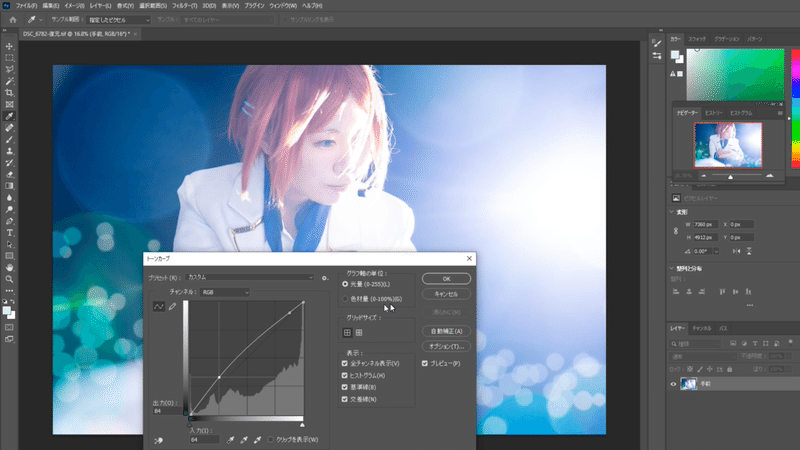Select 色材量 (0-100%) radio button
The image size is (800, 450).
tap(345, 299)
